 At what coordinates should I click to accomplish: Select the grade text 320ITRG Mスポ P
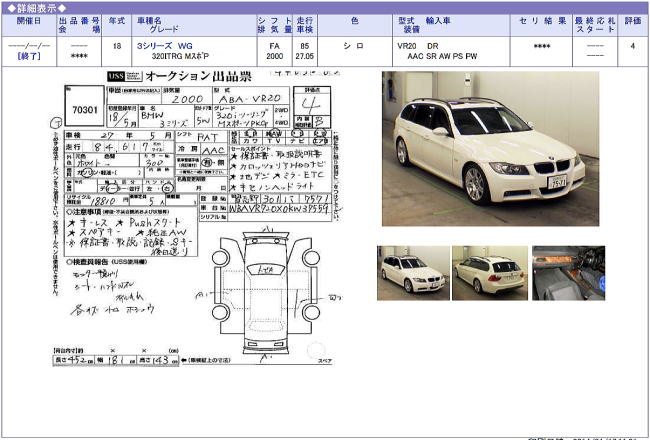(x=180, y=56)
